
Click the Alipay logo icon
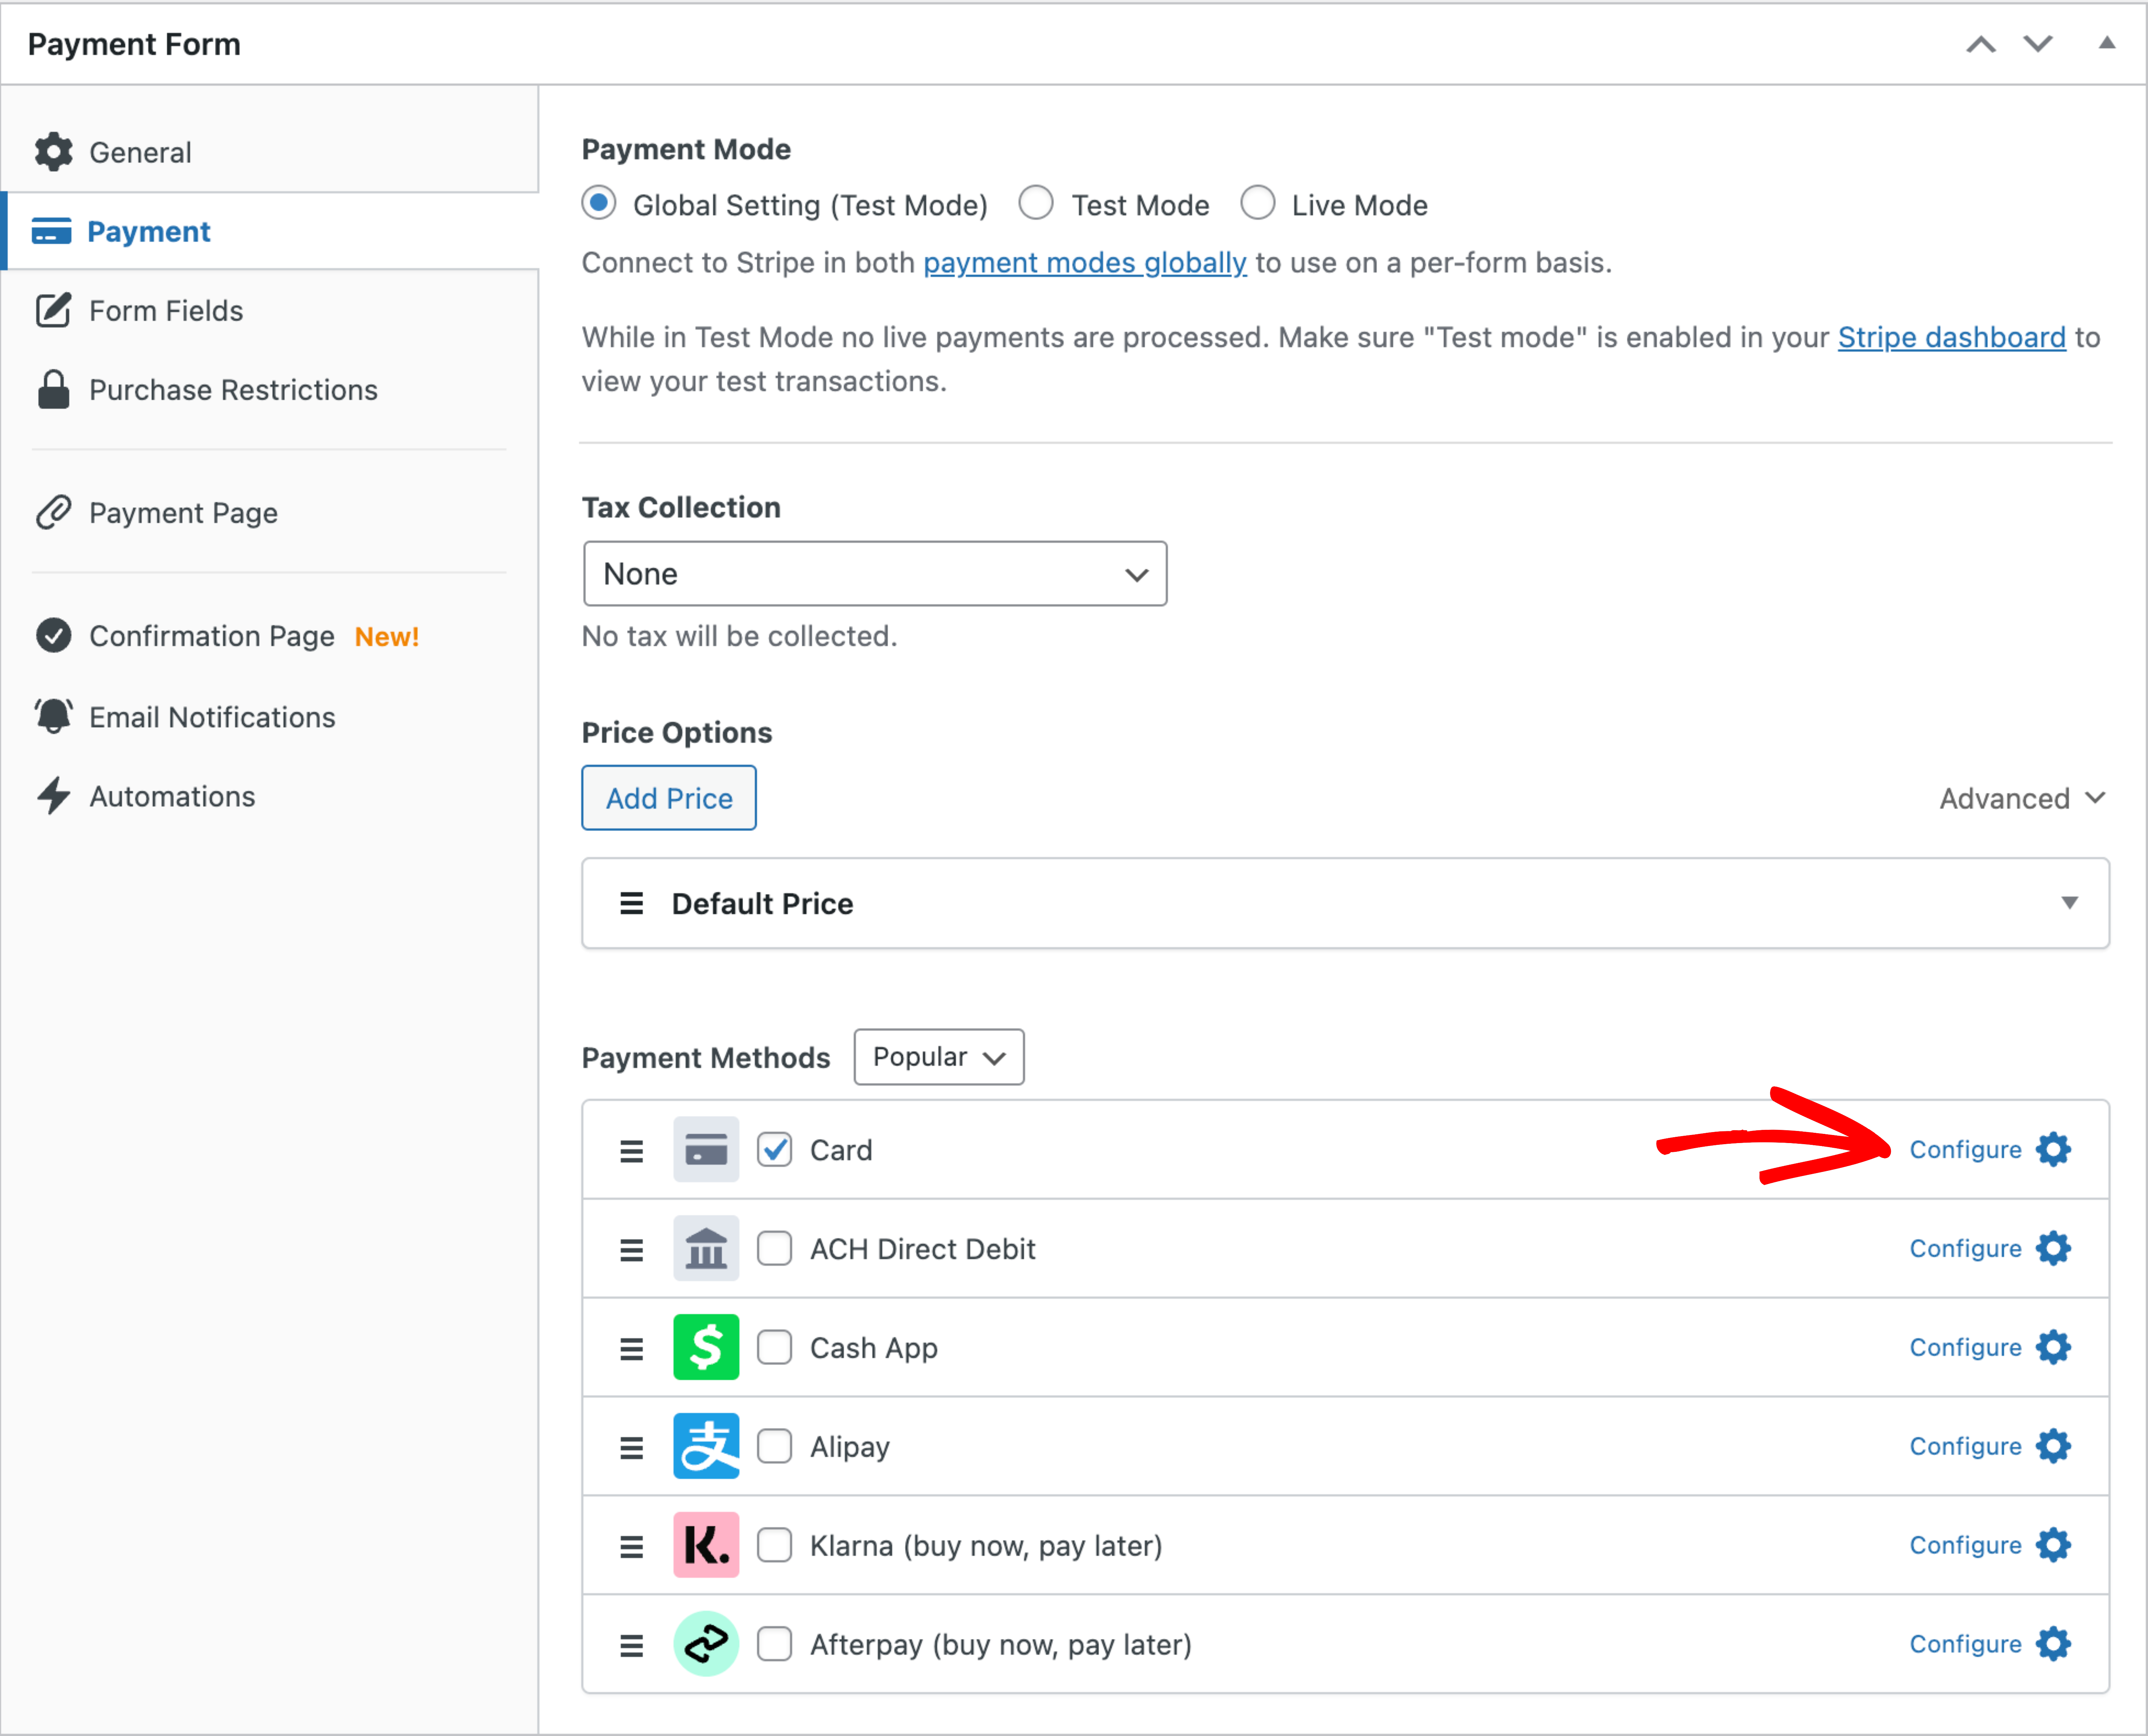click(706, 1446)
